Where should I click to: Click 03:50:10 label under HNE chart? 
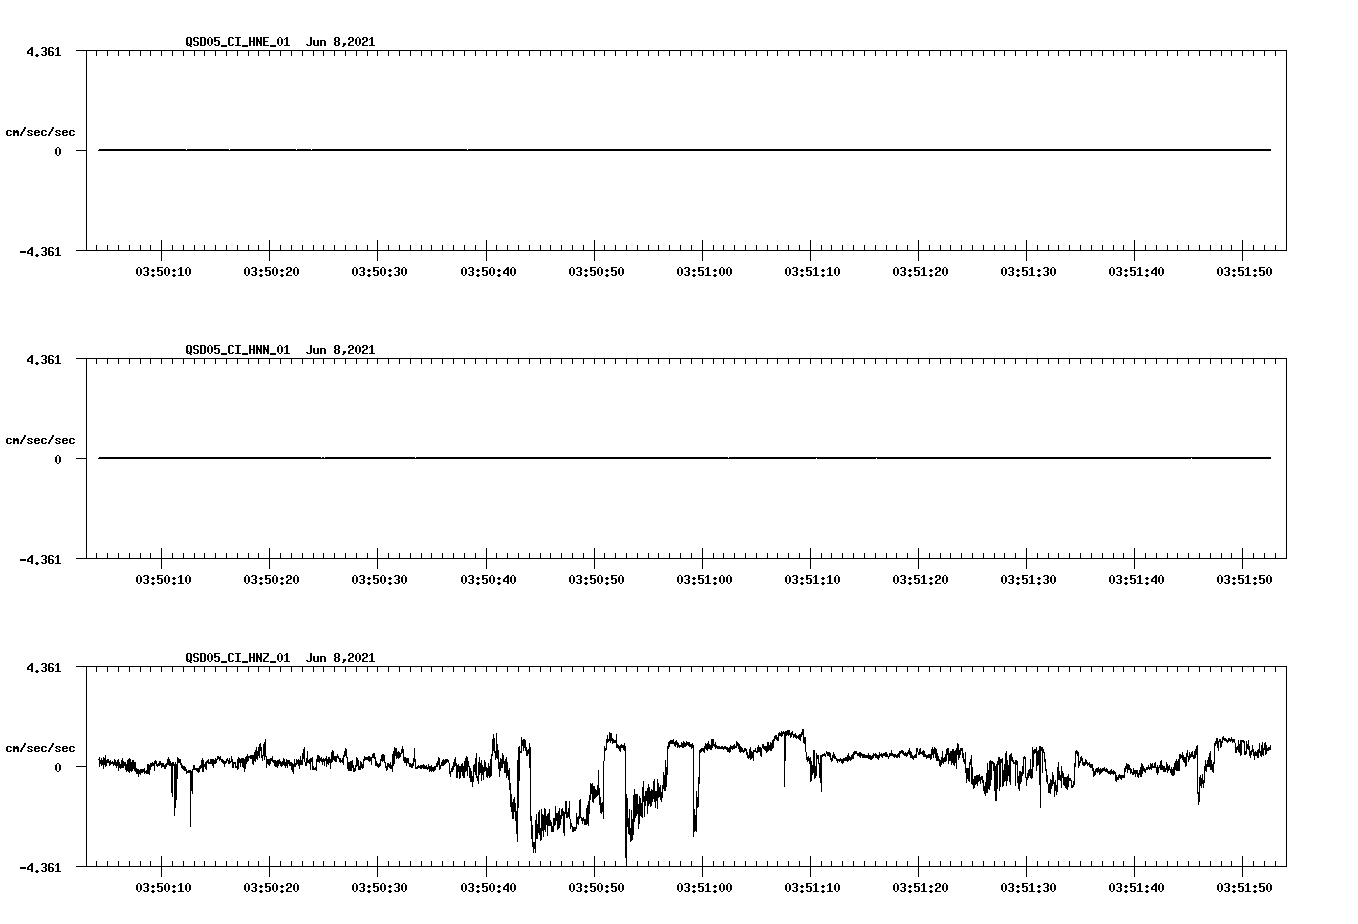coord(163,272)
